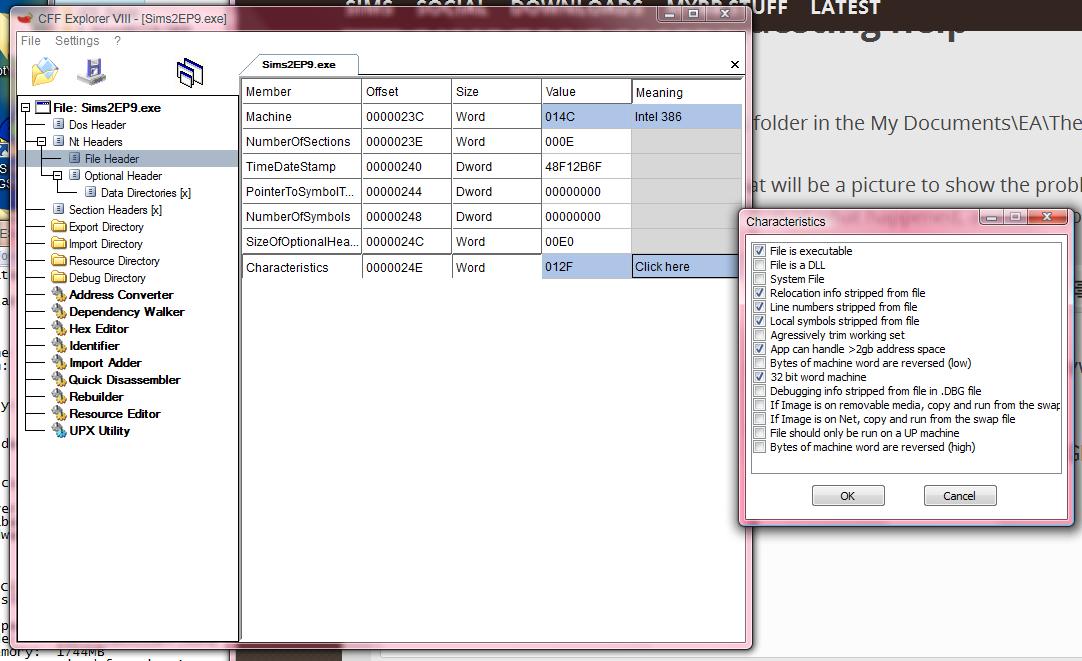This screenshot has height=661, width=1082.
Task: Collapse the File: Sims2EP9.exe root node
Action: click(26, 108)
